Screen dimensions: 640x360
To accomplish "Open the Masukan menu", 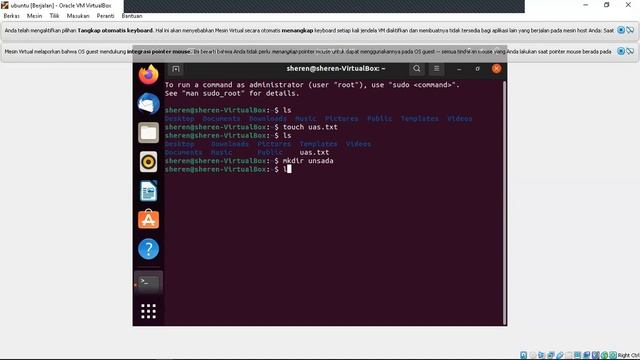I will click(x=78, y=16).
